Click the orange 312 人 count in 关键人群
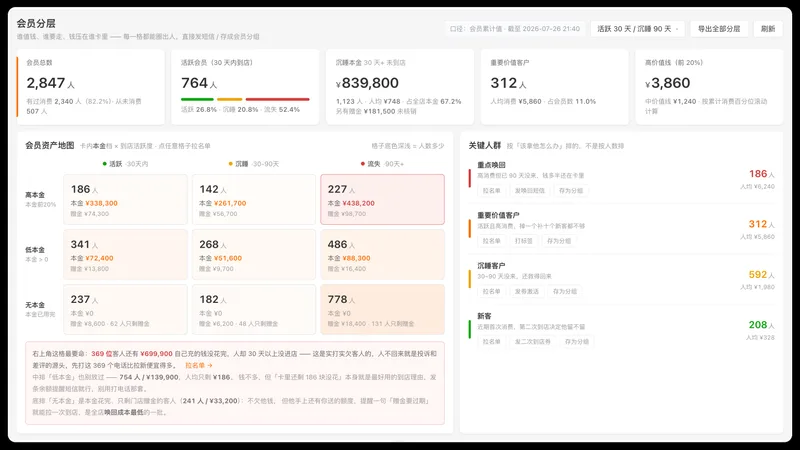Screen dimensions: 800x450 click(x=761, y=224)
